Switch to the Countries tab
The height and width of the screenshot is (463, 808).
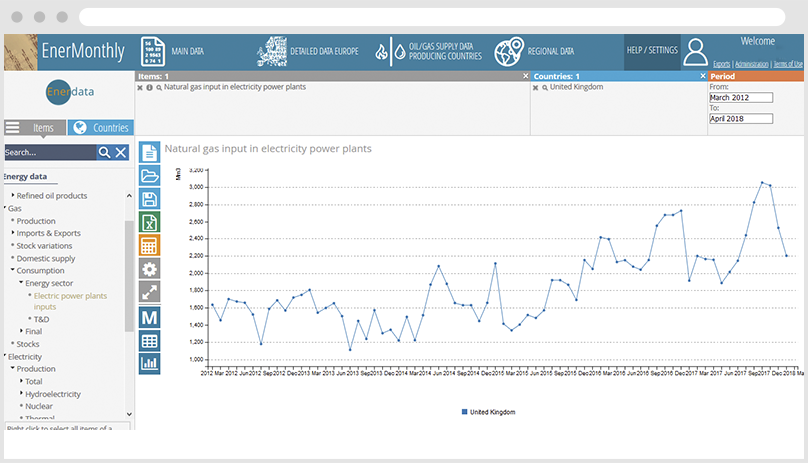pyautogui.click(x=101, y=128)
